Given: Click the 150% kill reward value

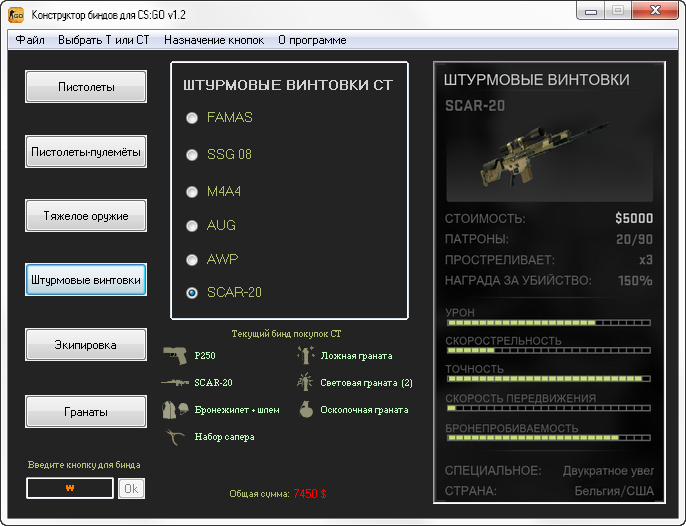Looking at the screenshot, I should pyautogui.click(x=635, y=281).
